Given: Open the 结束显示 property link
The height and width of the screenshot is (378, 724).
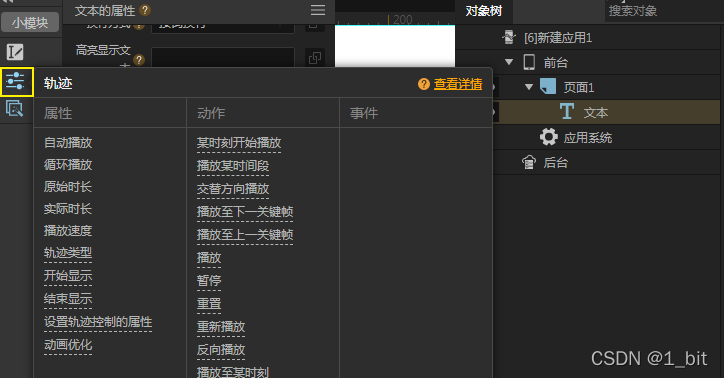Looking at the screenshot, I should pyautogui.click(x=68, y=299).
